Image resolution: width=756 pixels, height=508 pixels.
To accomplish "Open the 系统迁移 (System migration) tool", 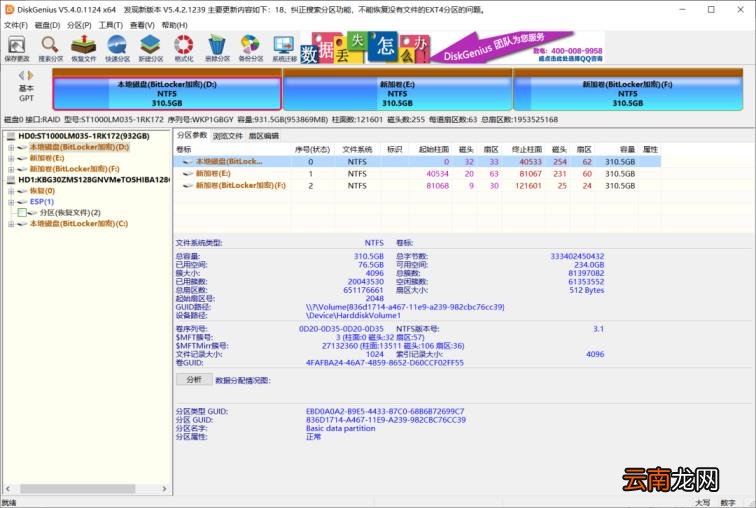I will [x=284, y=48].
